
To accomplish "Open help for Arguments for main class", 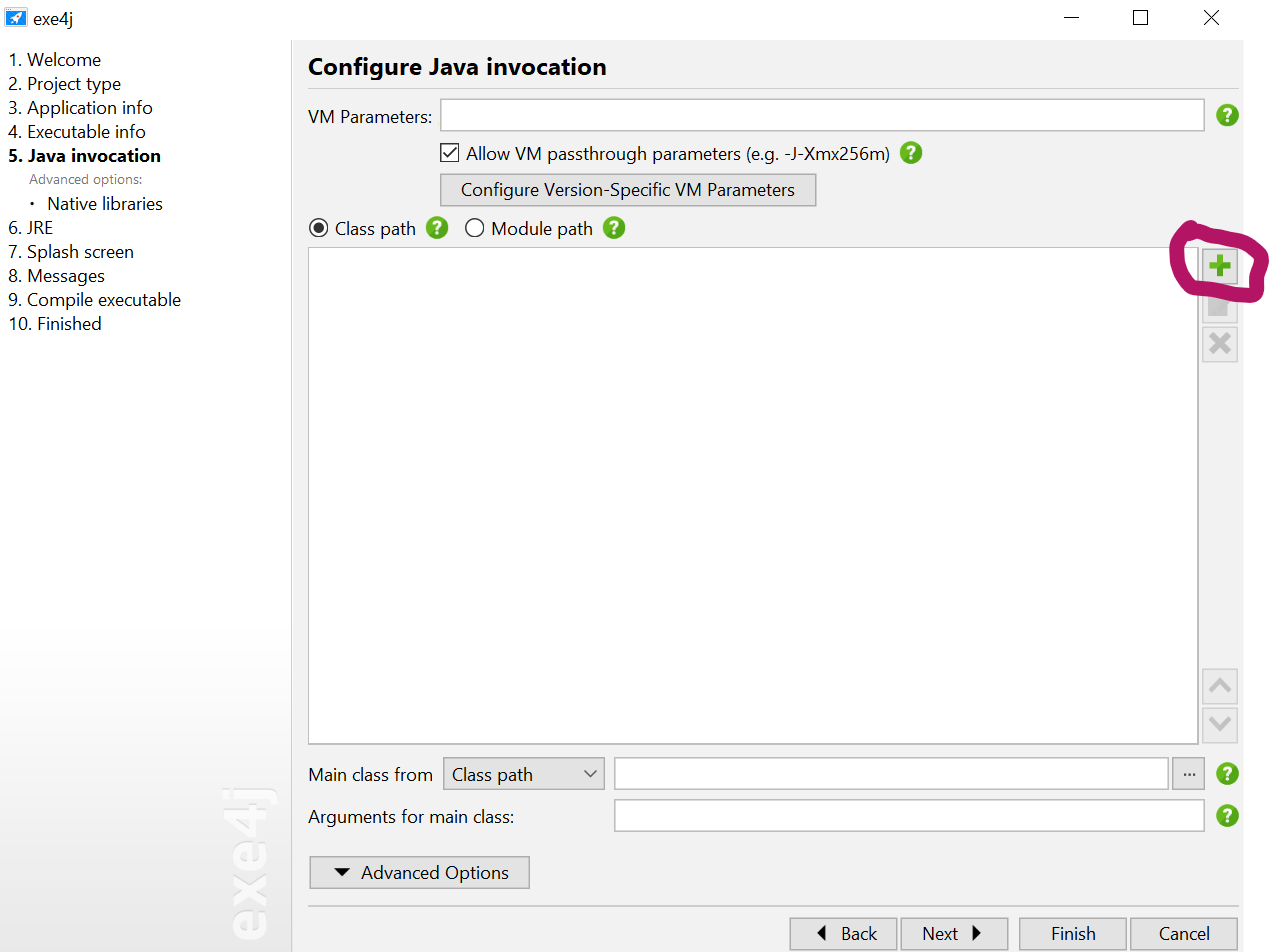I will [x=1227, y=816].
